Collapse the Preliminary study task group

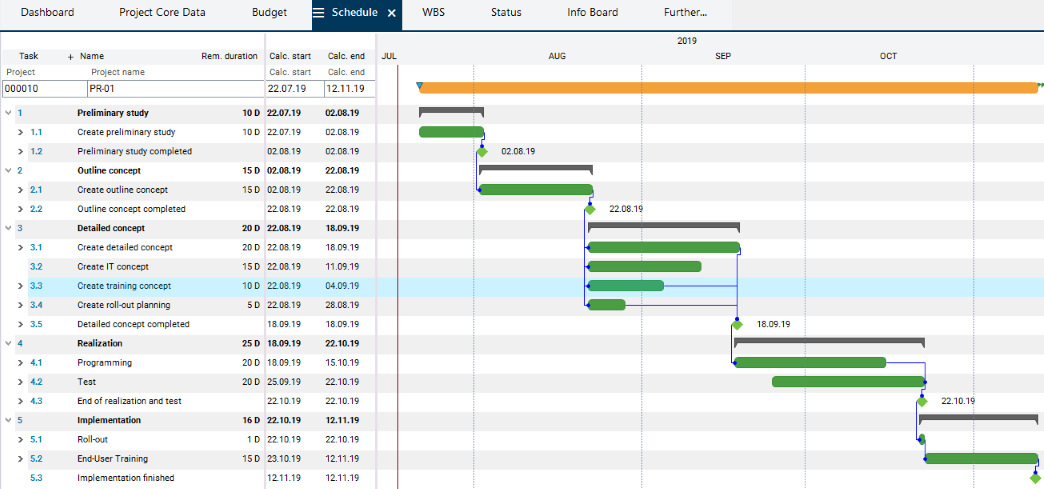[x=8, y=113]
